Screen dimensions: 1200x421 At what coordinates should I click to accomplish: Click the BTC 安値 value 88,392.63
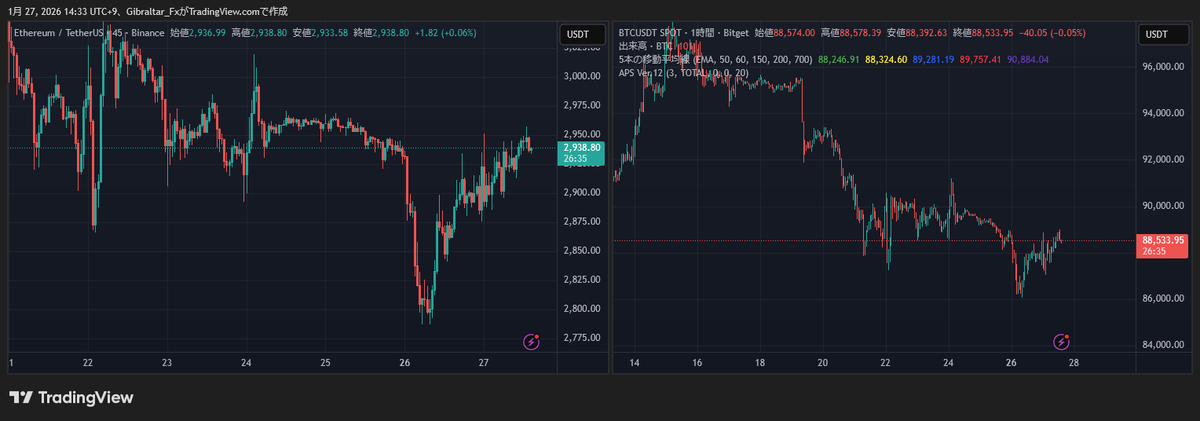(927, 33)
